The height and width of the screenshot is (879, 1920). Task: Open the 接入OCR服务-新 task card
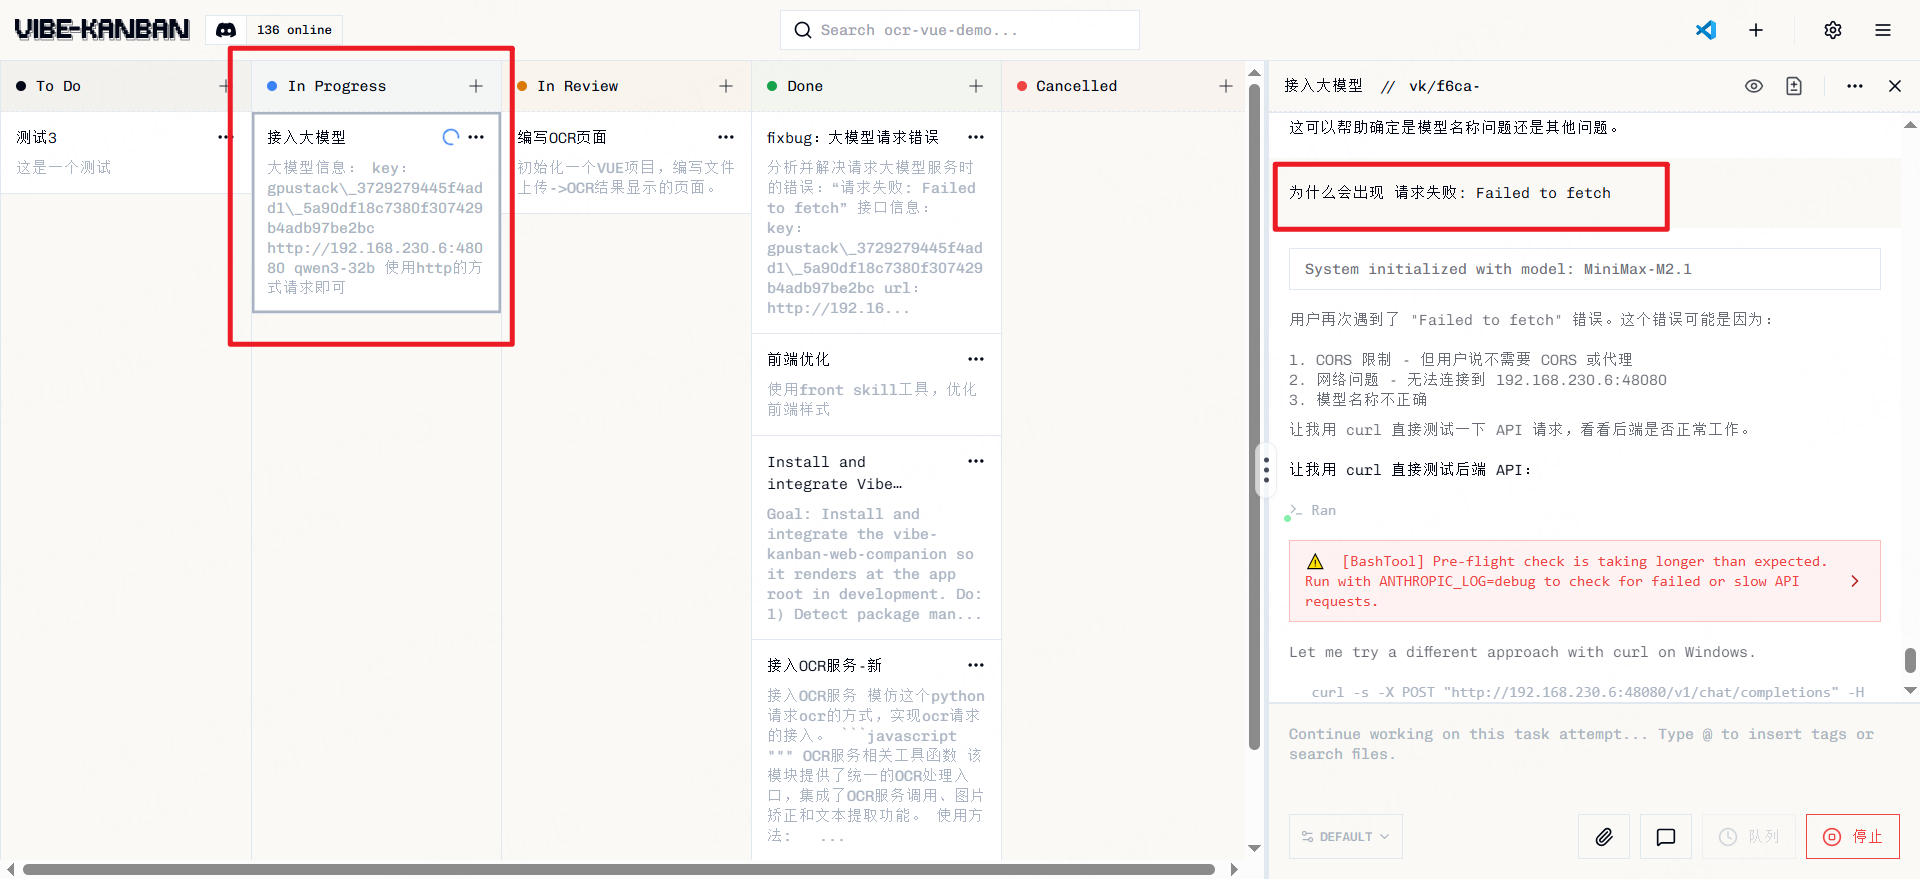(x=876, y=750)
